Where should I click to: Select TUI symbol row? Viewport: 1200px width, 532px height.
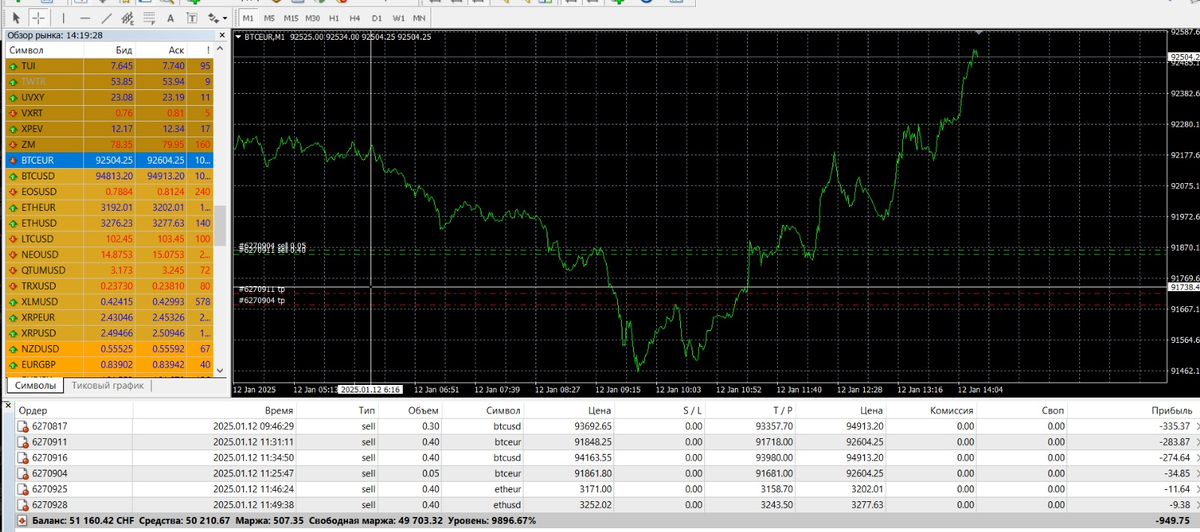(108, 65)
